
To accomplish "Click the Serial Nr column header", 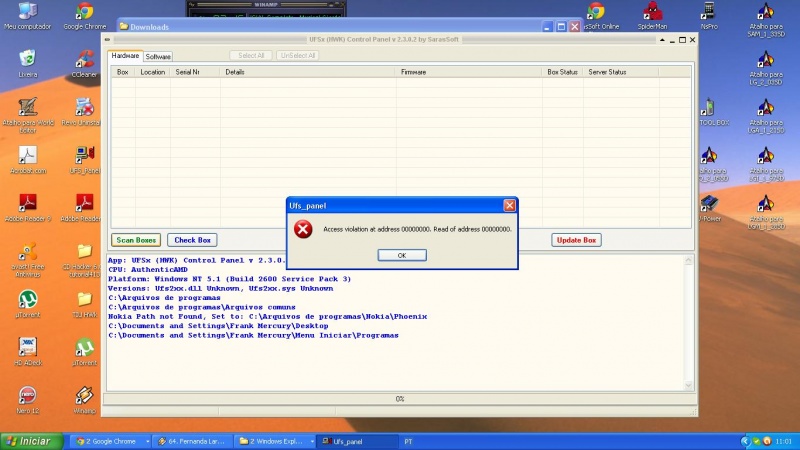I will 195,72.
